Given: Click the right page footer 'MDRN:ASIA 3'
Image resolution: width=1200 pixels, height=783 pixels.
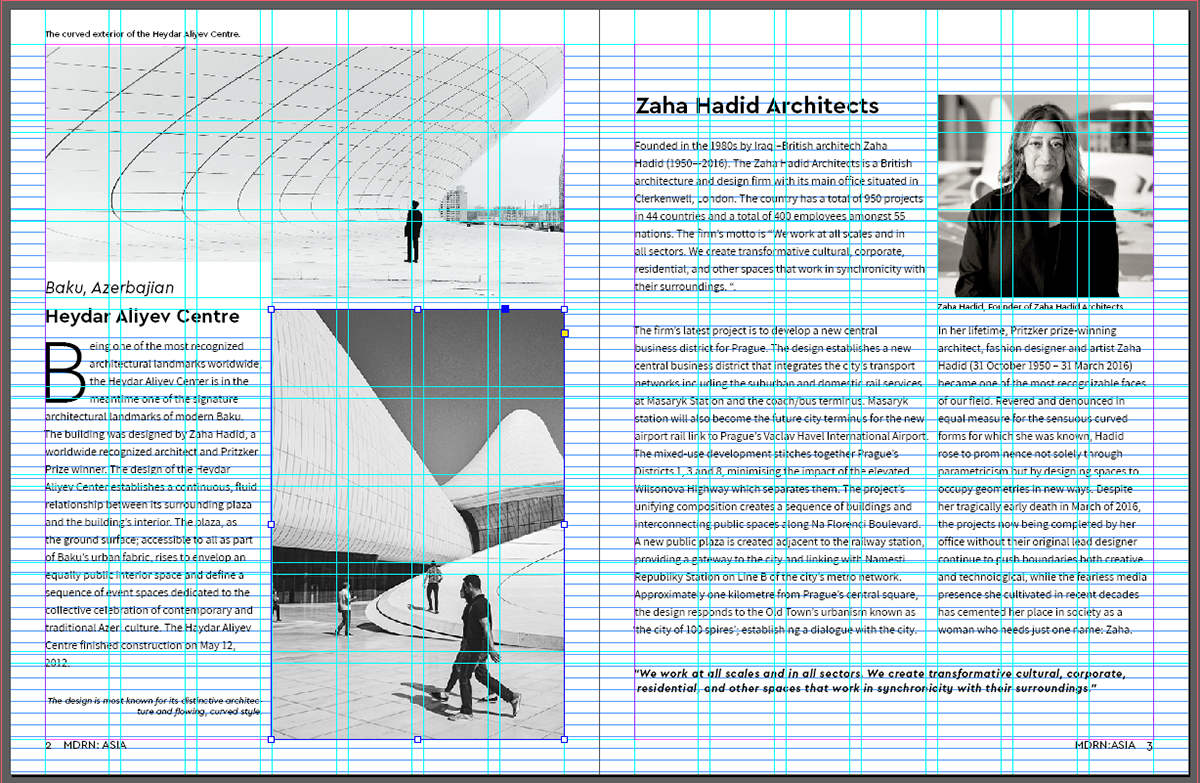Looking at the screenshot, I should point(1114,745).
